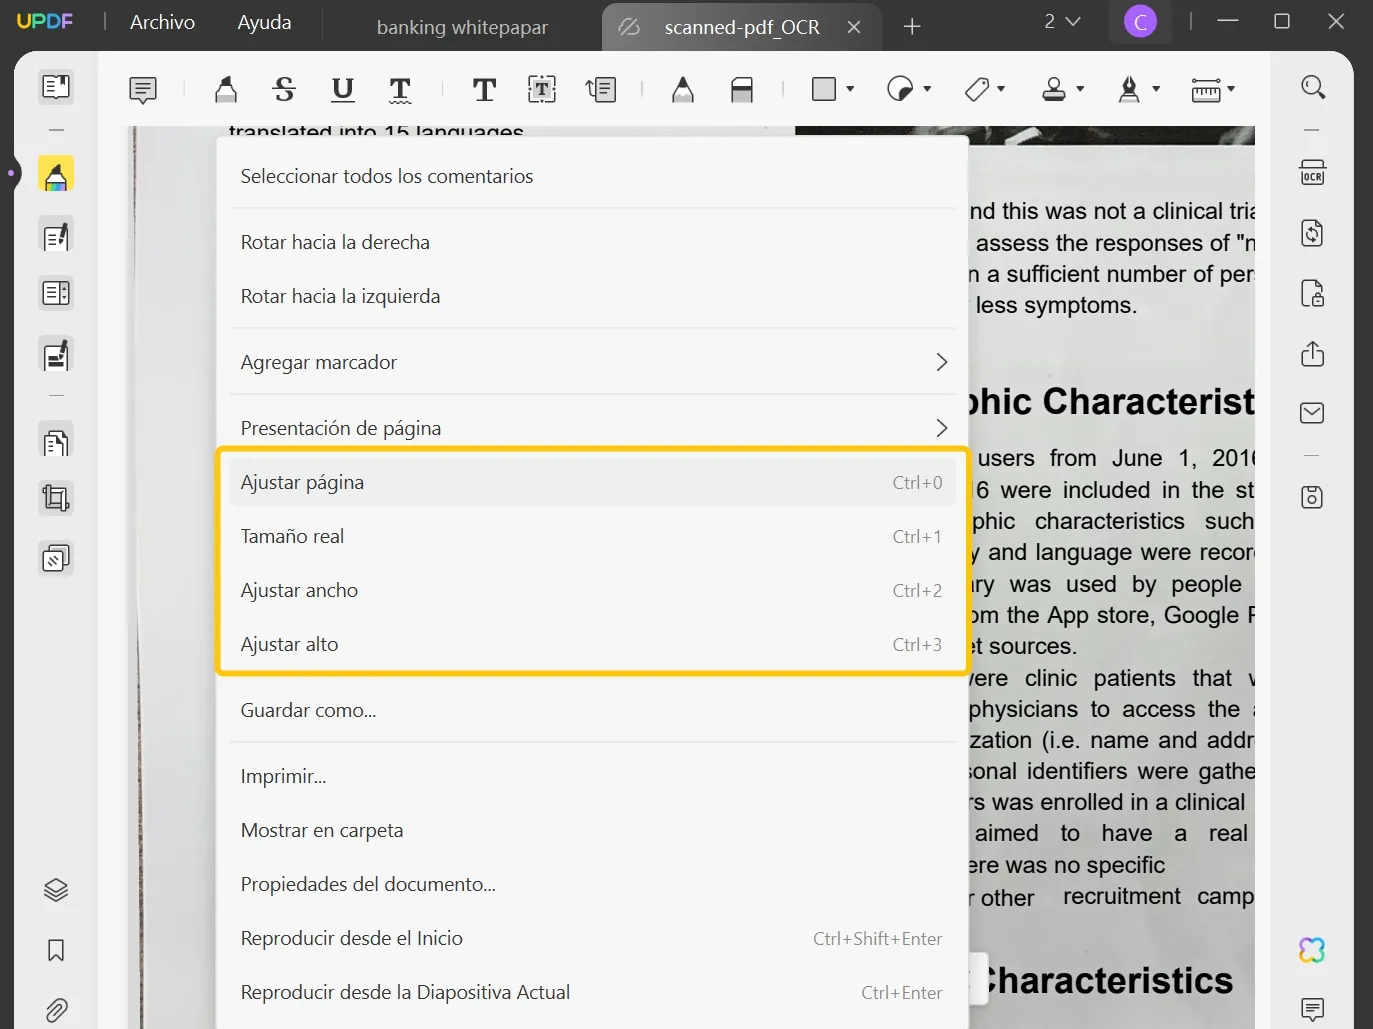1373x1029 pixels.
Task: Open the Page tools icon in sidebar
Action: (56, 441)
